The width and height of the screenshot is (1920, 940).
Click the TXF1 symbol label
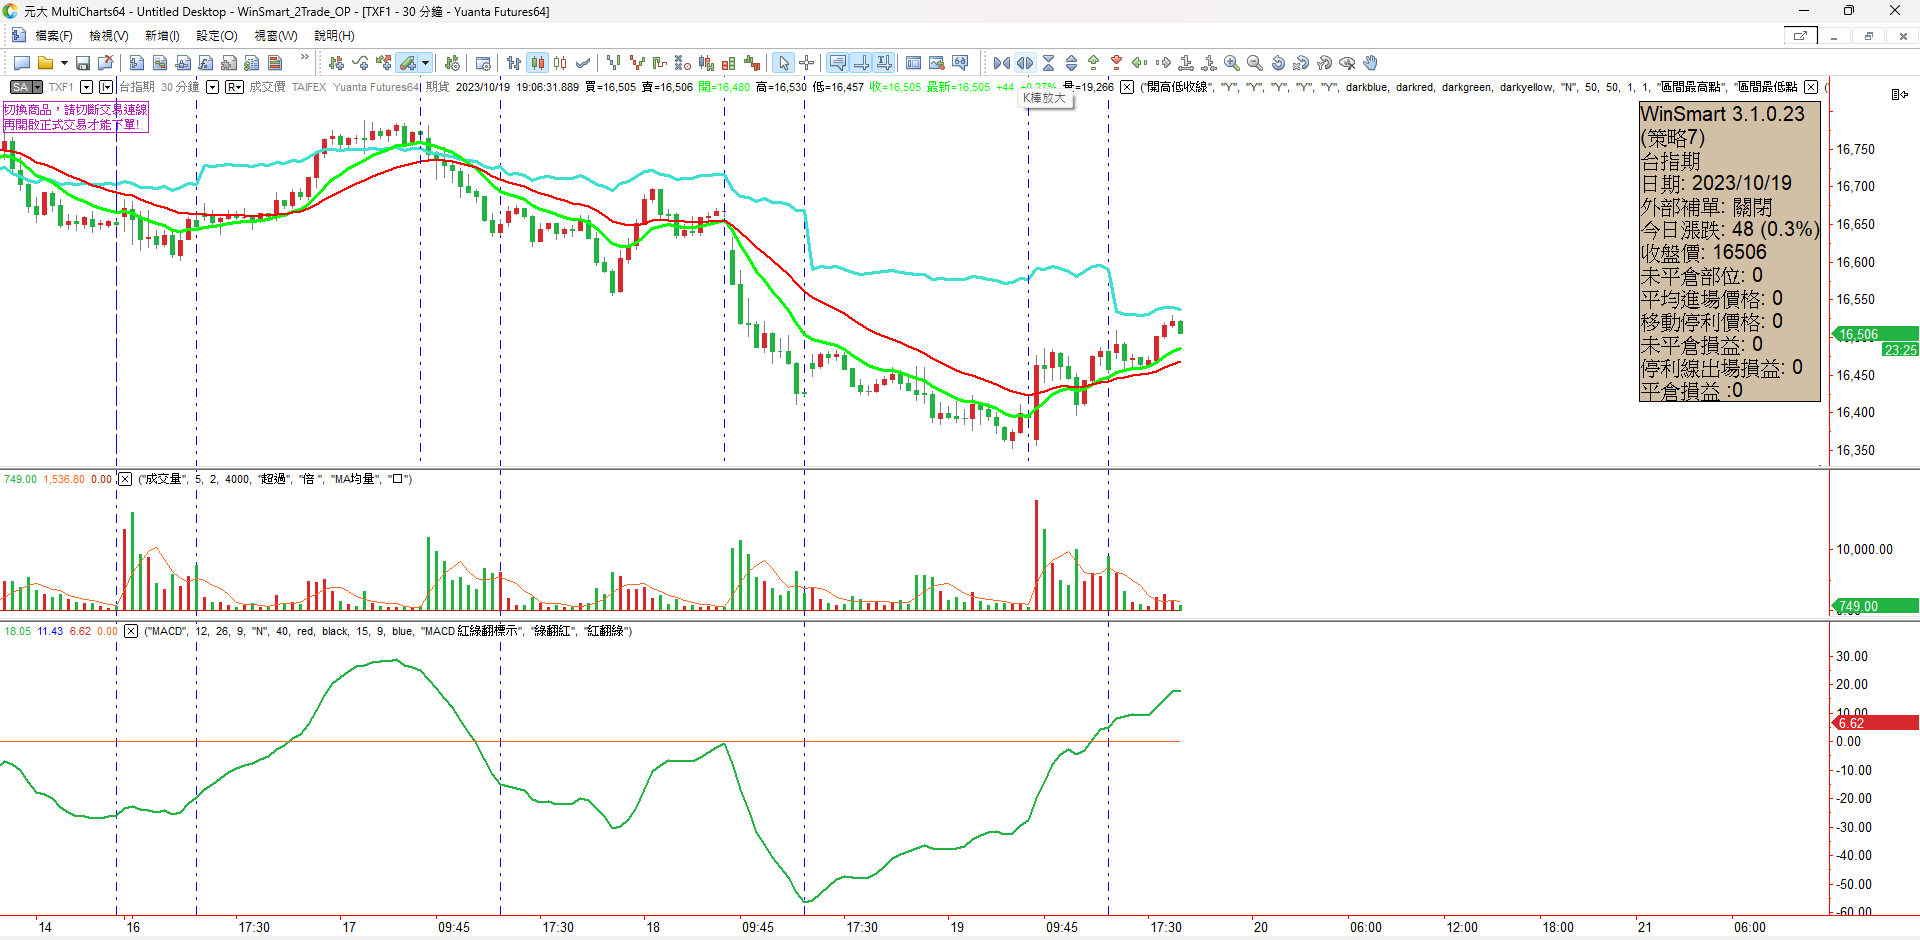(x=61, y=87)
